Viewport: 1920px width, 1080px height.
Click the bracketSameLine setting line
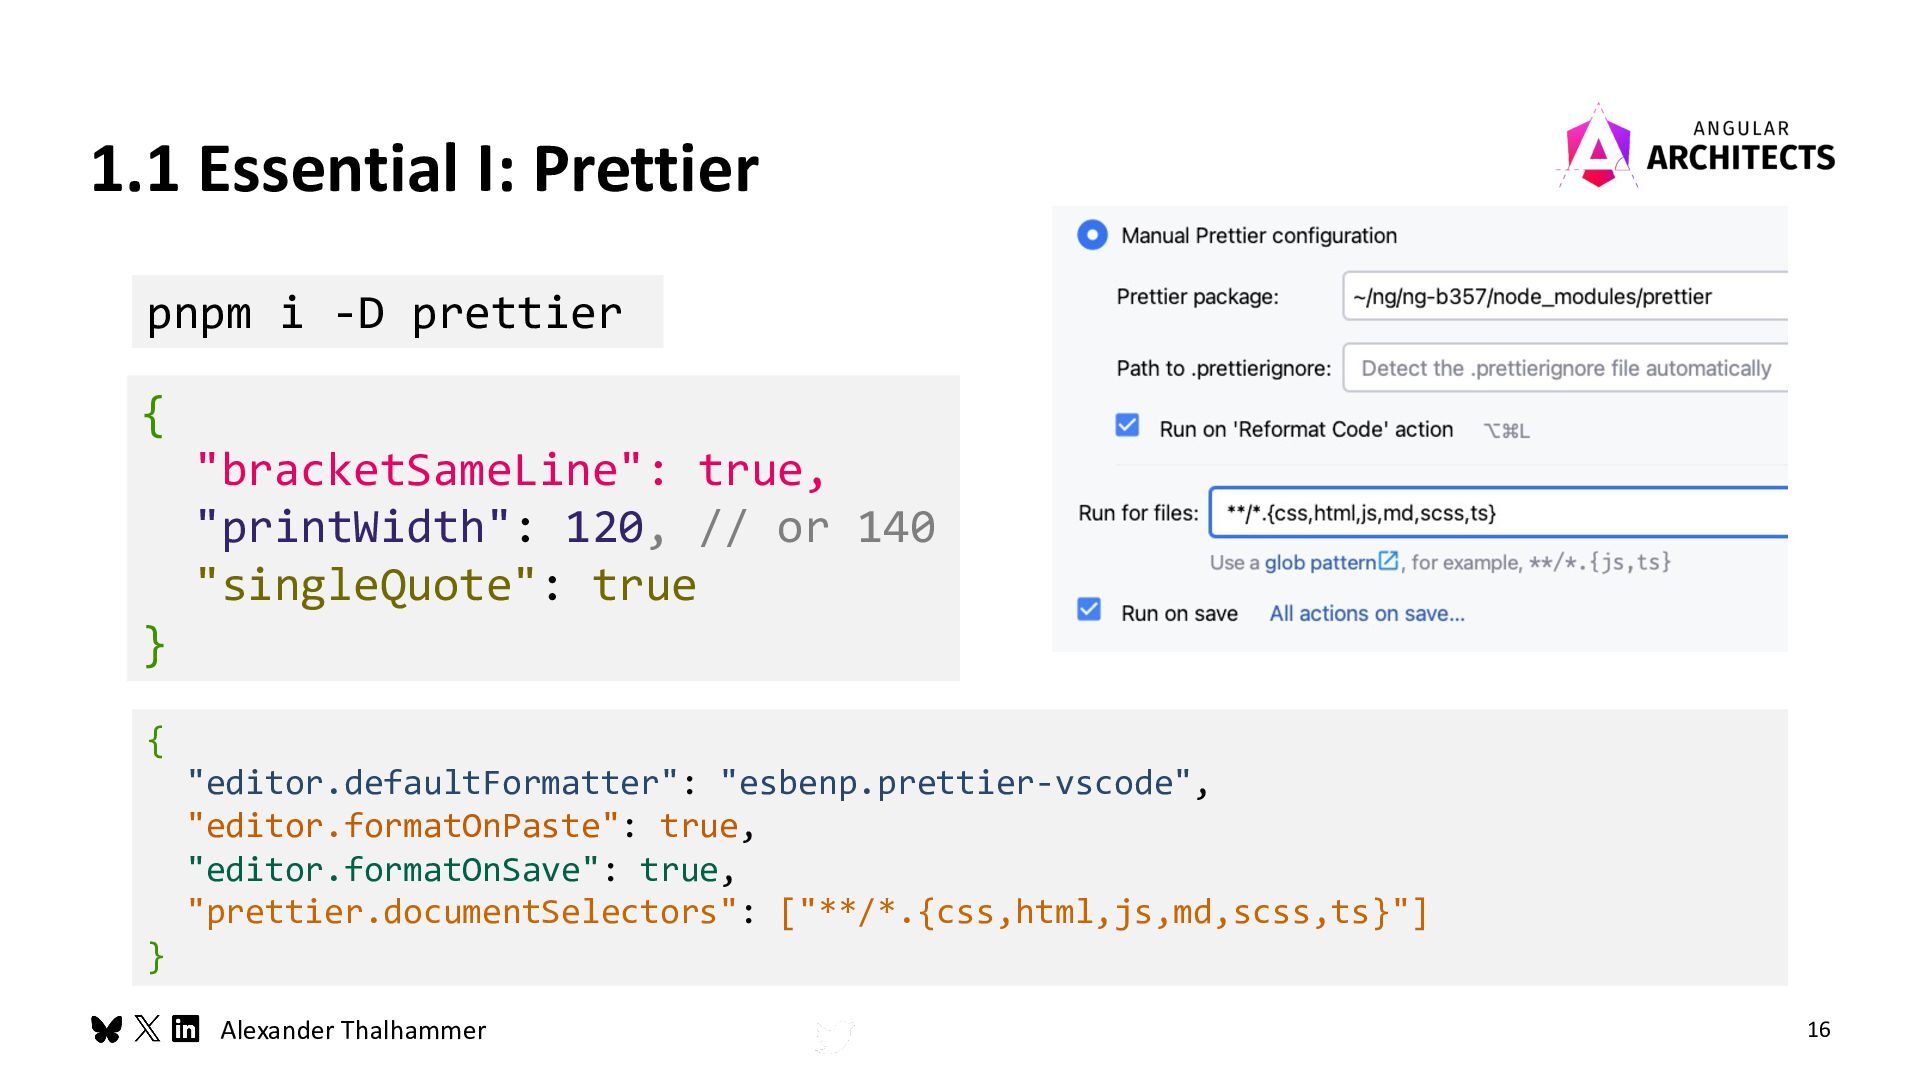point(511,470)
